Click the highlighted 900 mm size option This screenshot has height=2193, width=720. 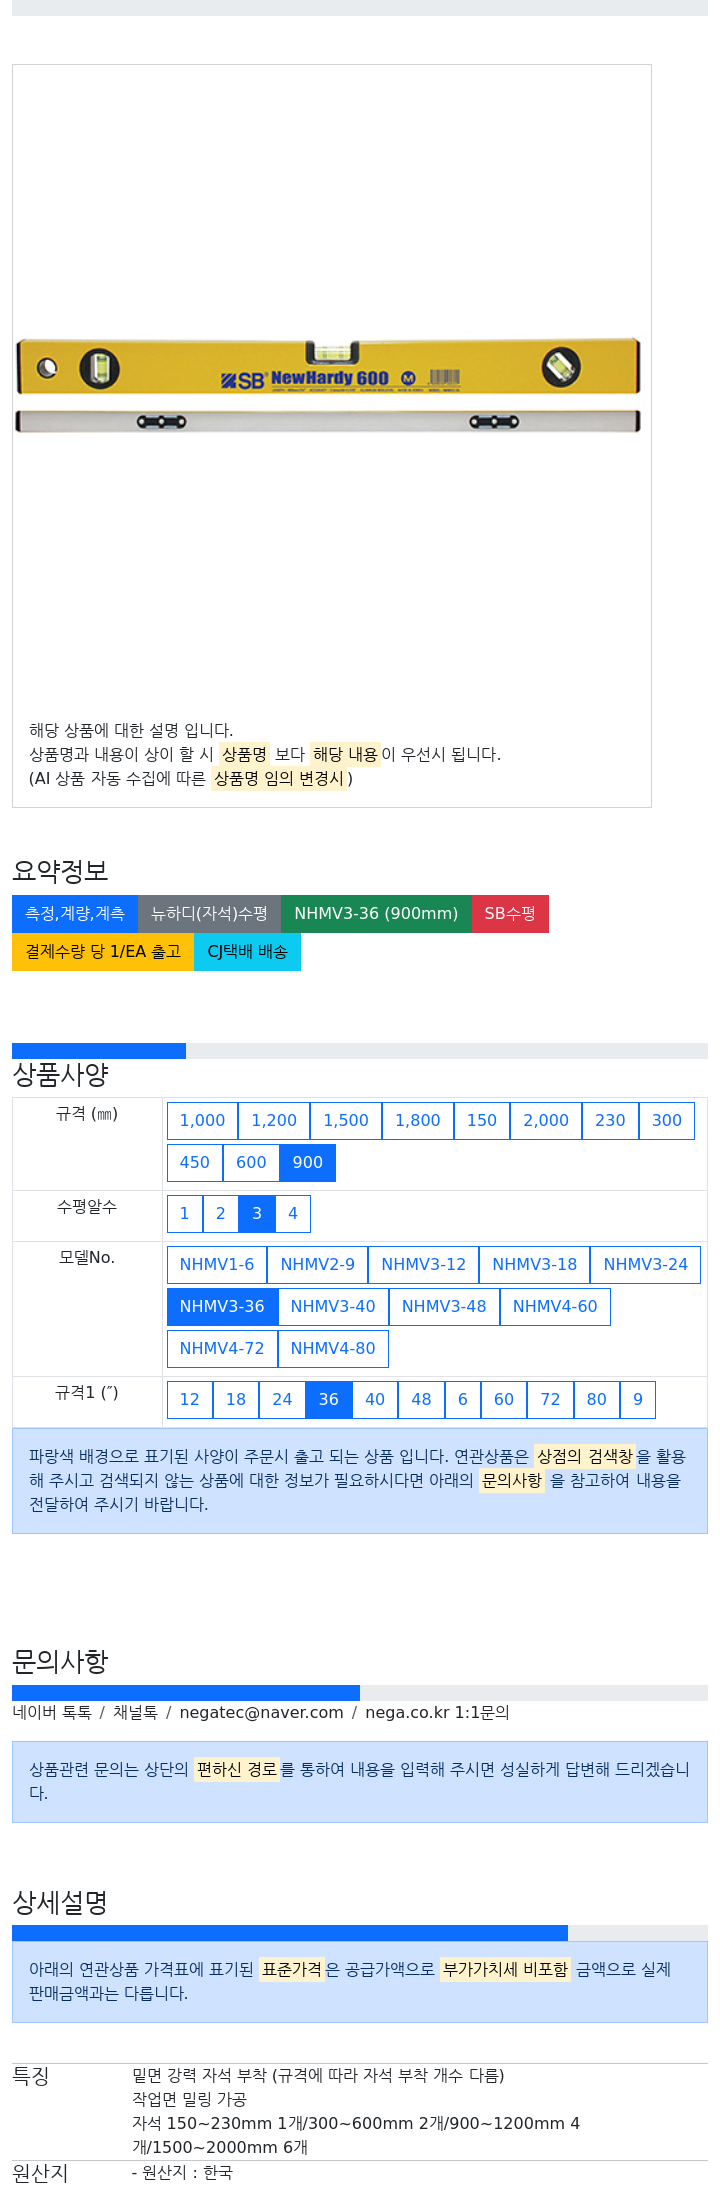[307, 1162]
